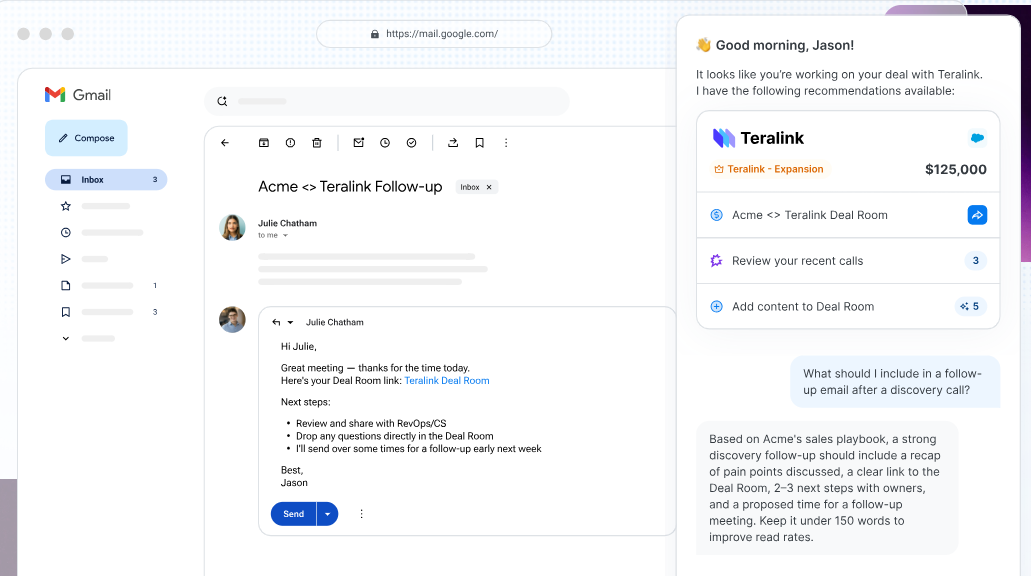
Task: Snooze email with toolbar clock icon
Action: tap(385, 143)
